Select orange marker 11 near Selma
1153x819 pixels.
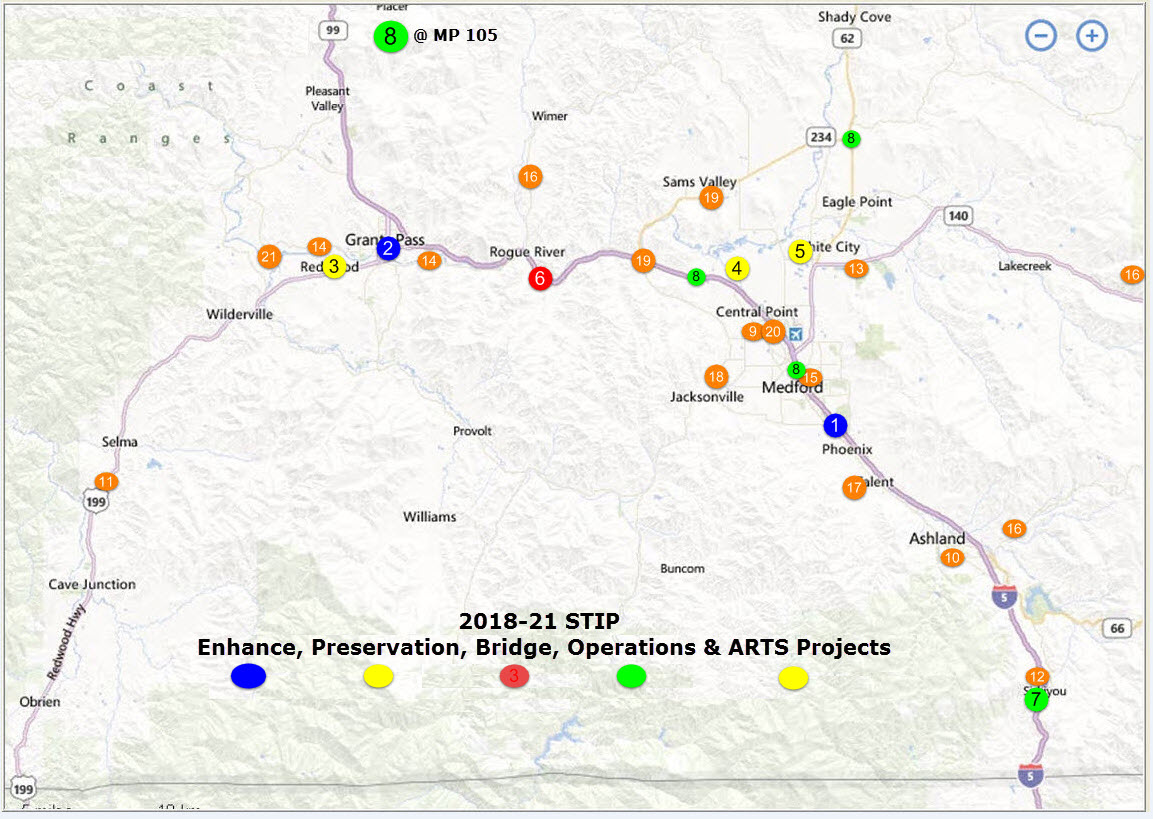[x=106, y=481]
